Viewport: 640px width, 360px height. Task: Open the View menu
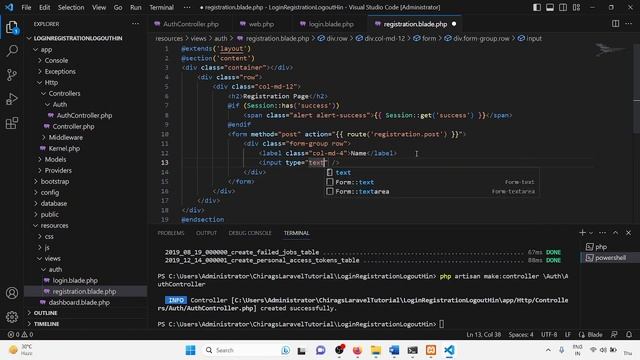coord(99,7)
